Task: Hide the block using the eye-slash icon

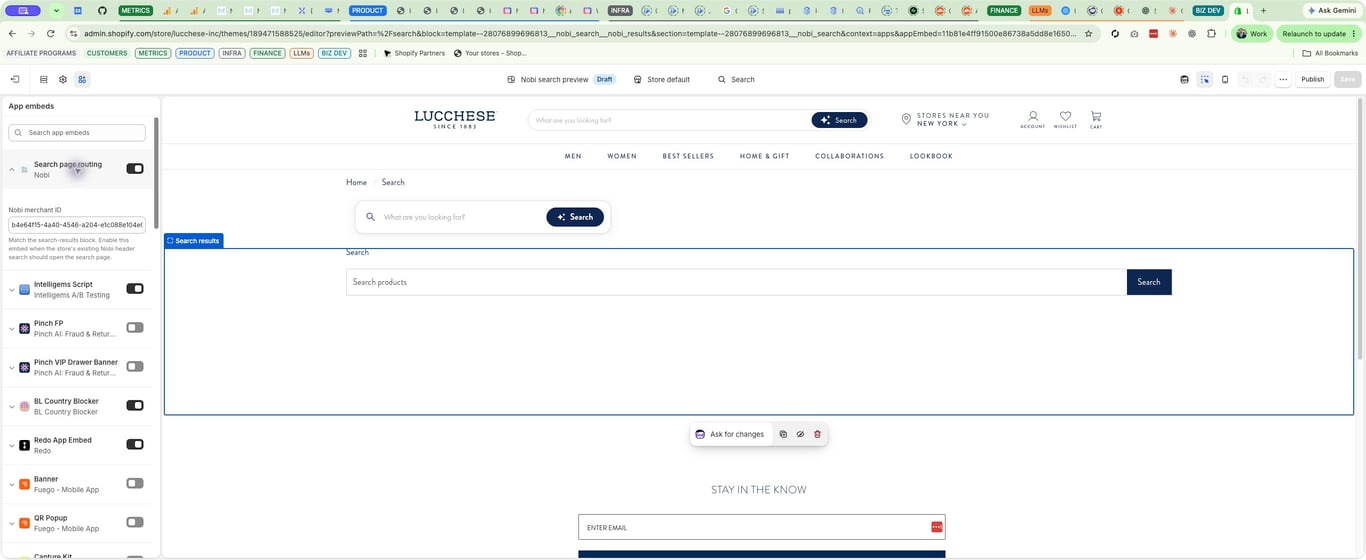Action: [x=800, y=434]
